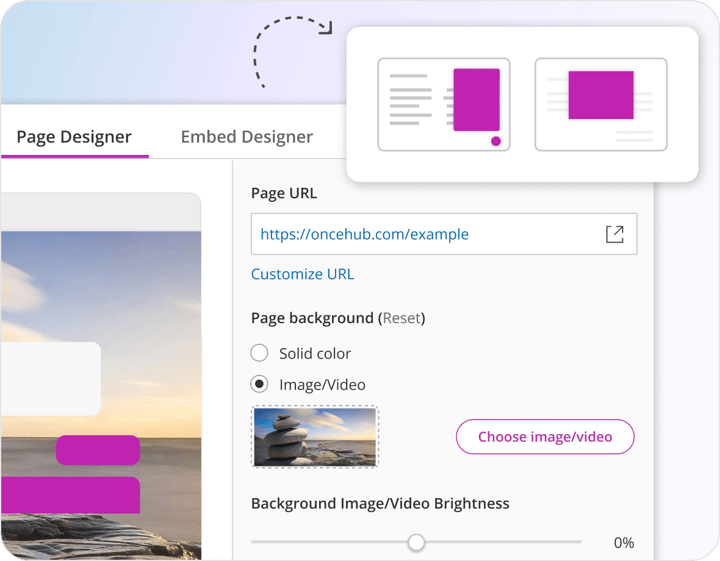Switch to the Page Designer tab

pos(74,137)
